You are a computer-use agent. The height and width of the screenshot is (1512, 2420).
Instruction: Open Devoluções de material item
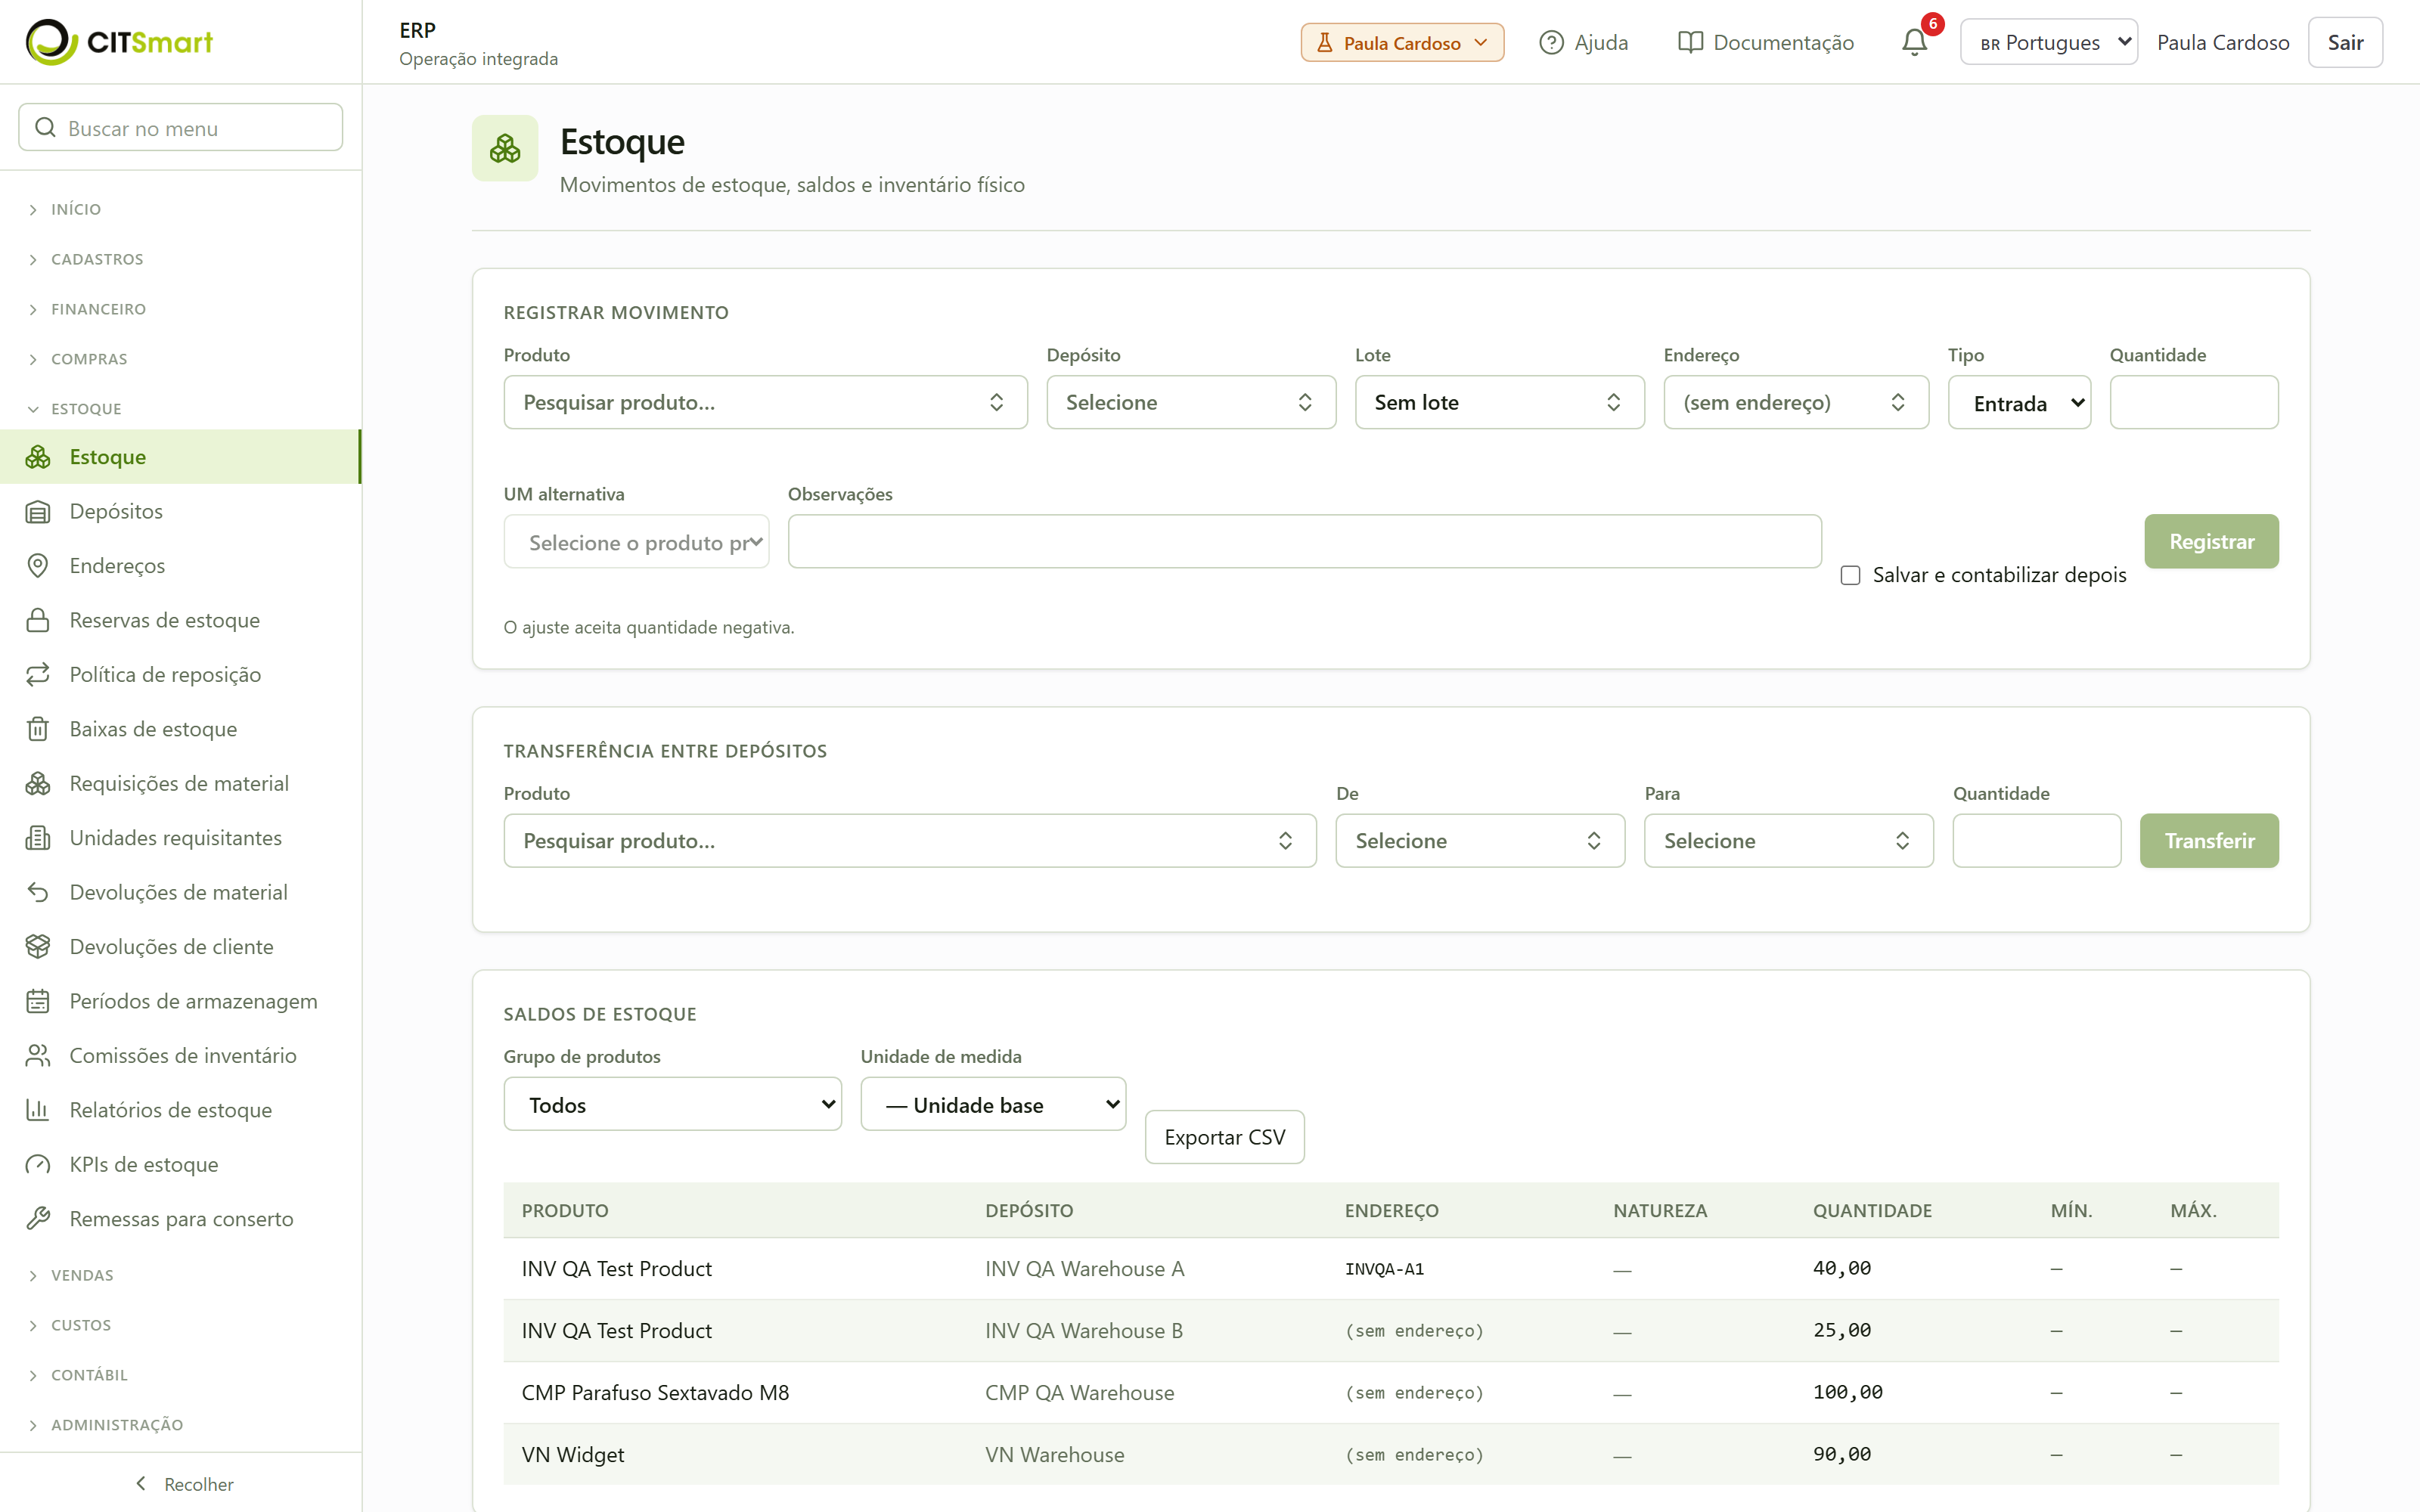(181, 892)
